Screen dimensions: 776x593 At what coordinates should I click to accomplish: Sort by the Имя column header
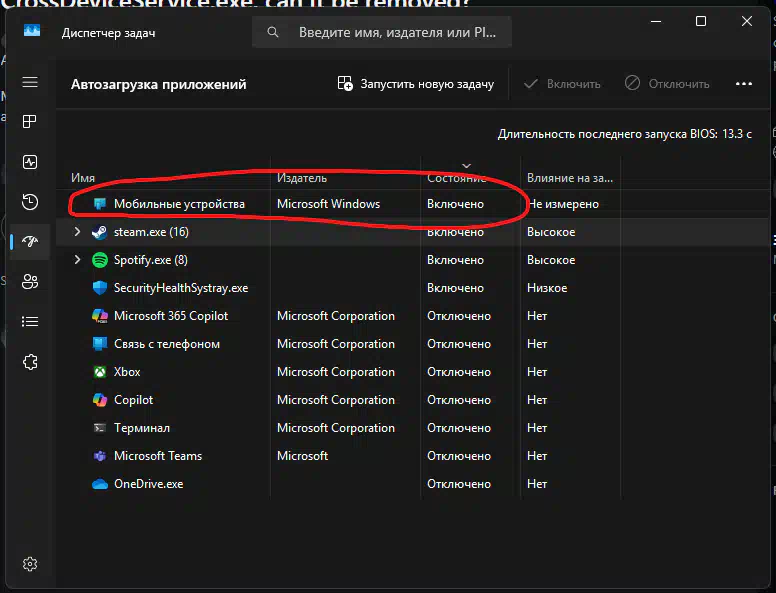click(83, 178)
